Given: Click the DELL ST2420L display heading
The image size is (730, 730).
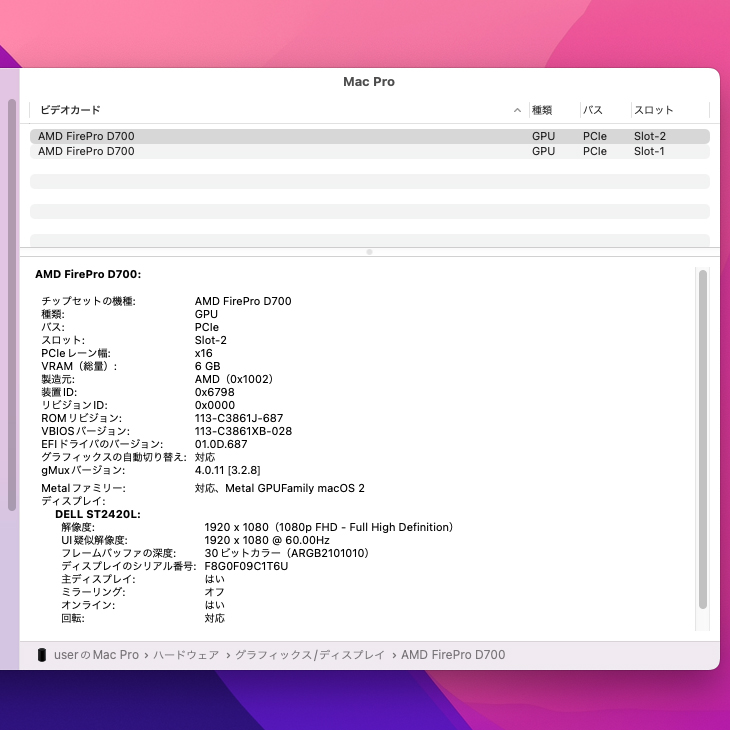Looking at the screenshot, I should pyautogui.click(x=98, y=514).
